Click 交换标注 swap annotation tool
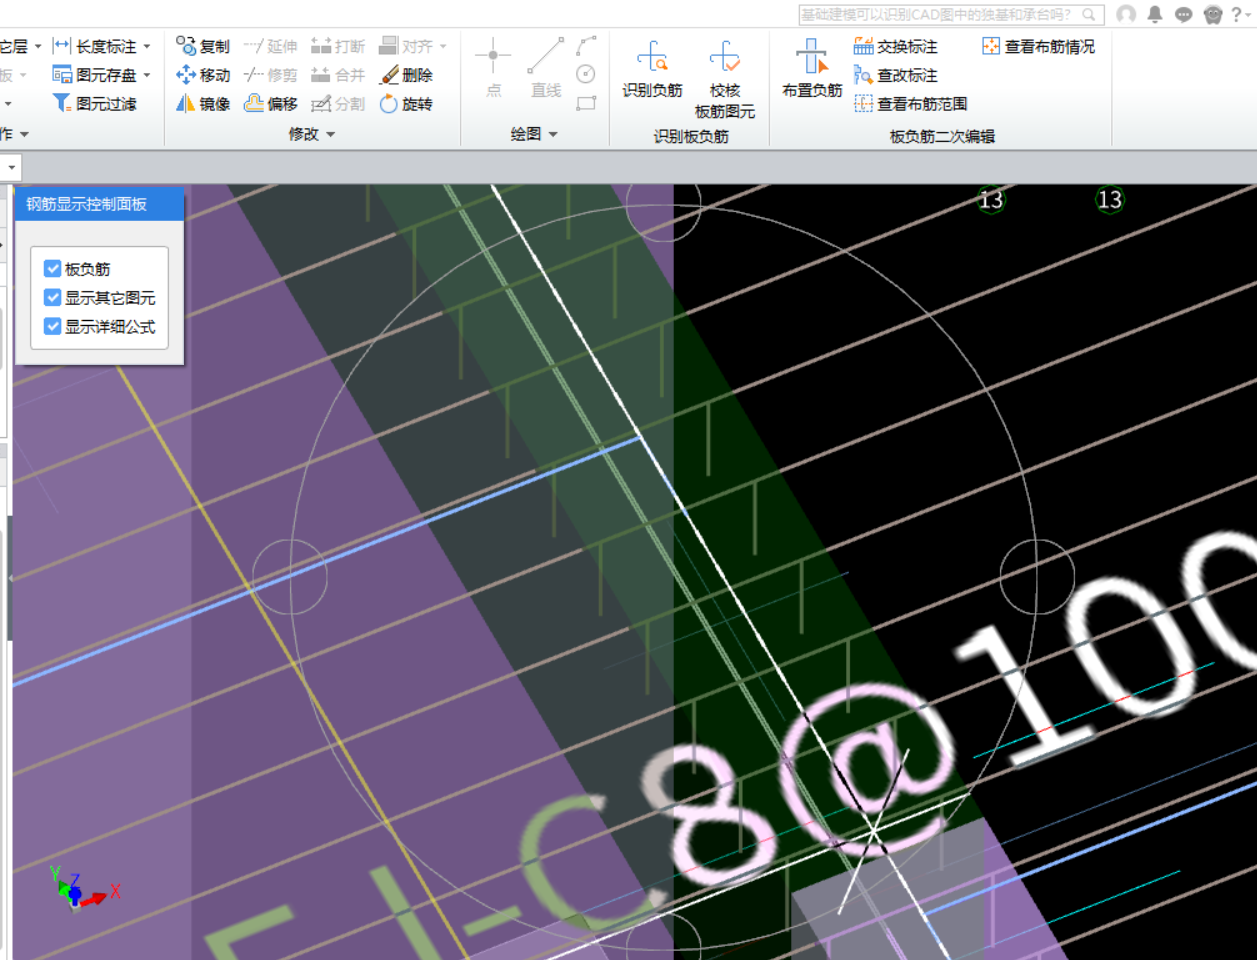1257x960 pixels. tap(896, 46)
